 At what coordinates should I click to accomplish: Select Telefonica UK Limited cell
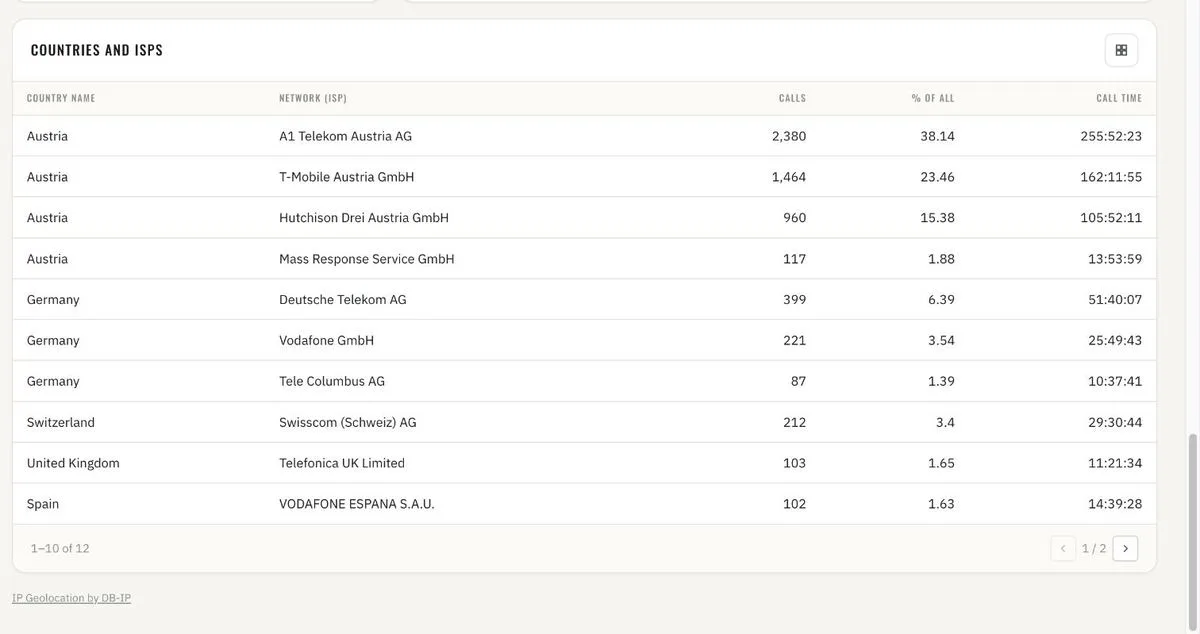point(342,464)
